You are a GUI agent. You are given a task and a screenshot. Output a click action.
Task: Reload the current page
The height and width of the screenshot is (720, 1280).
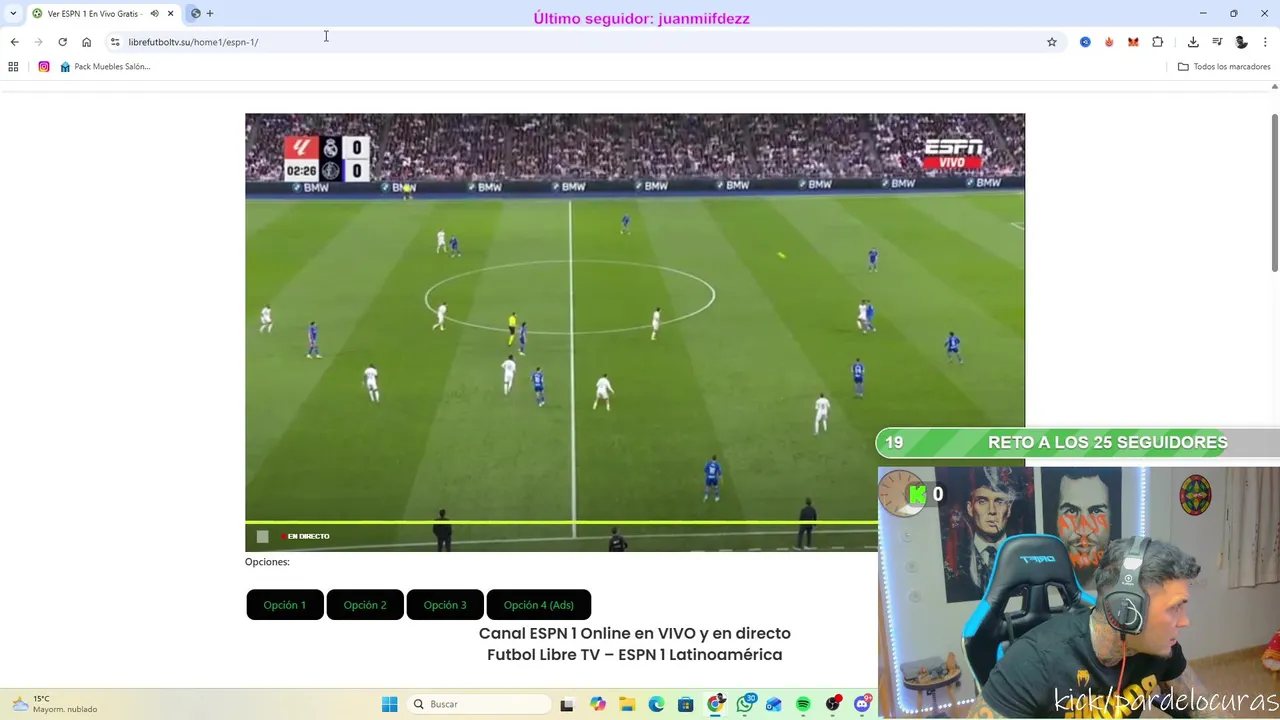pyautogui.click(x=62, y=42)
